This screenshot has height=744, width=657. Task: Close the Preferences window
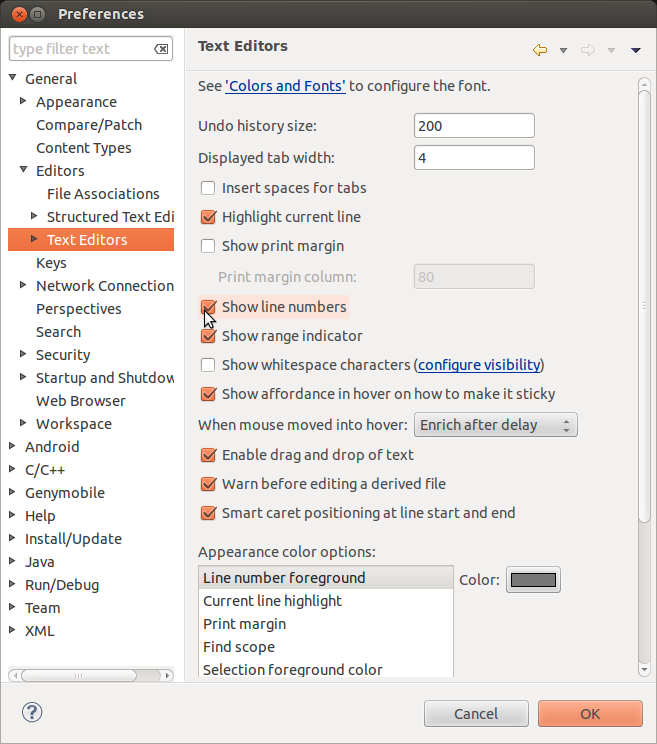14,14
